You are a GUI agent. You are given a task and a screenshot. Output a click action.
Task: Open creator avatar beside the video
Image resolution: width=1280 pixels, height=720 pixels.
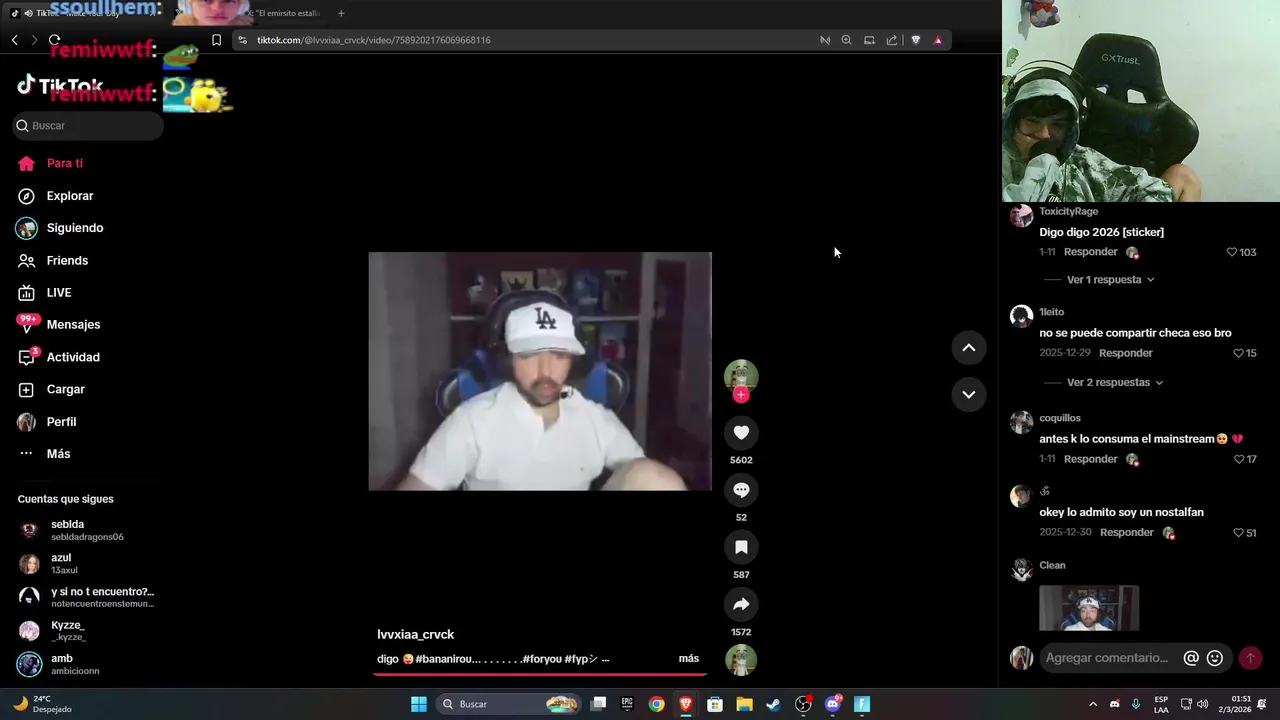click(x=741, y=376)
